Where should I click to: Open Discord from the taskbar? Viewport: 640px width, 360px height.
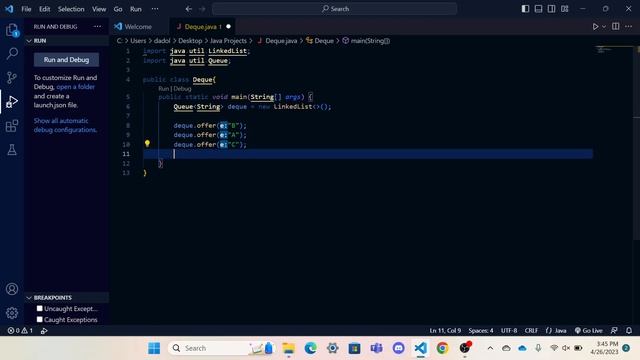398,348
